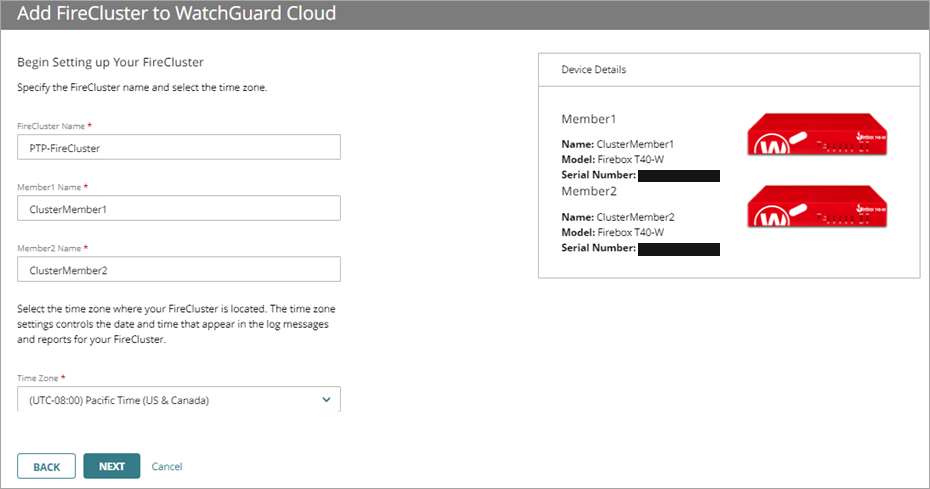Click Member1 Serial Number label

598,175
